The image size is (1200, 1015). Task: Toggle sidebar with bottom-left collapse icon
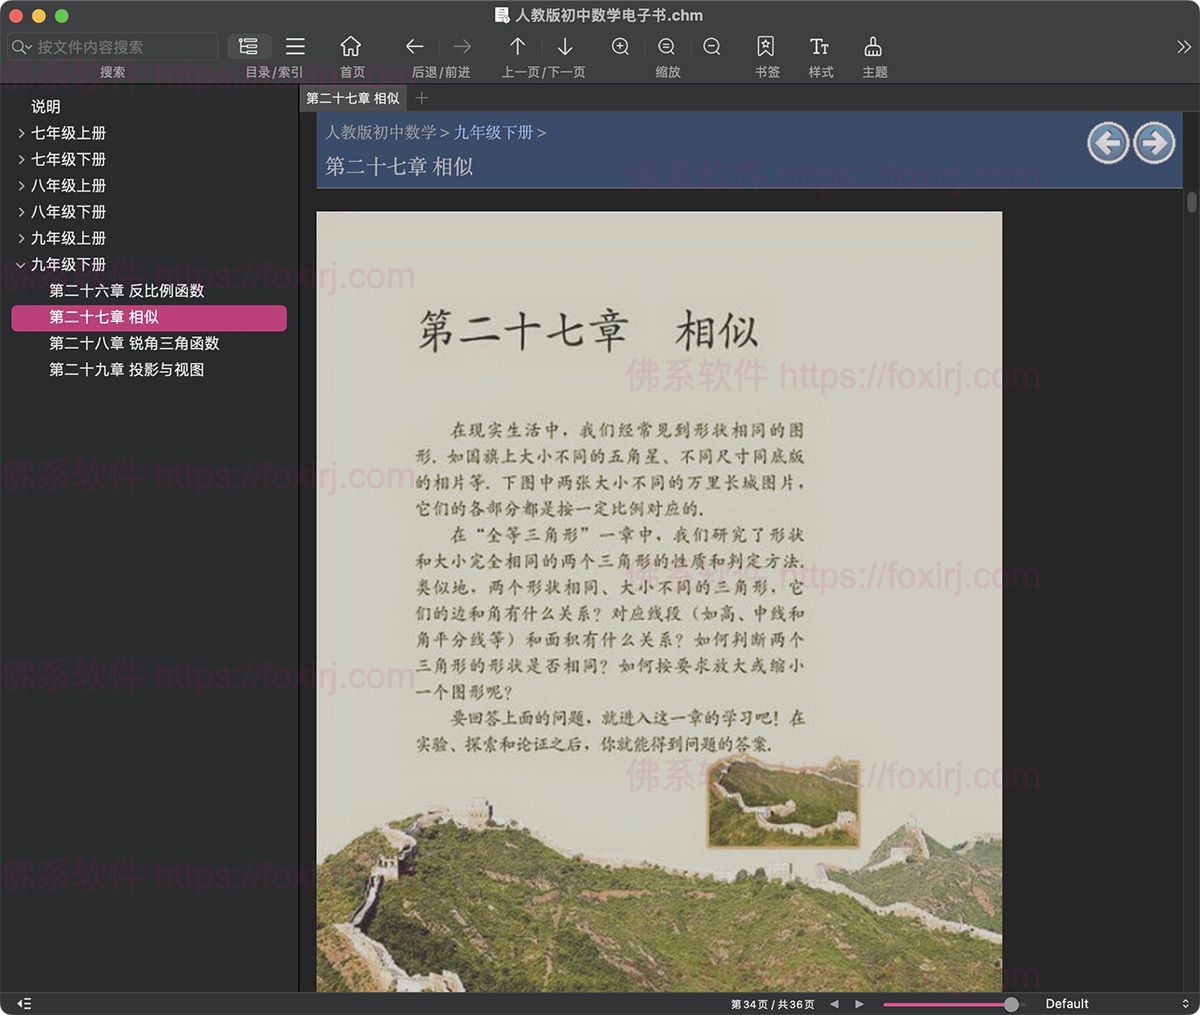coord(24,1003)
